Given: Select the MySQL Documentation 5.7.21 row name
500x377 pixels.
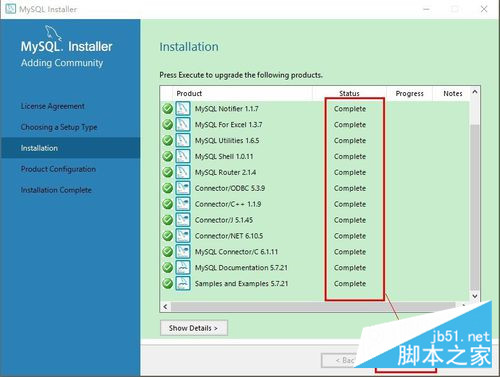Looking at the screenshot, I should pyautogui.click(x=241, y=268).
